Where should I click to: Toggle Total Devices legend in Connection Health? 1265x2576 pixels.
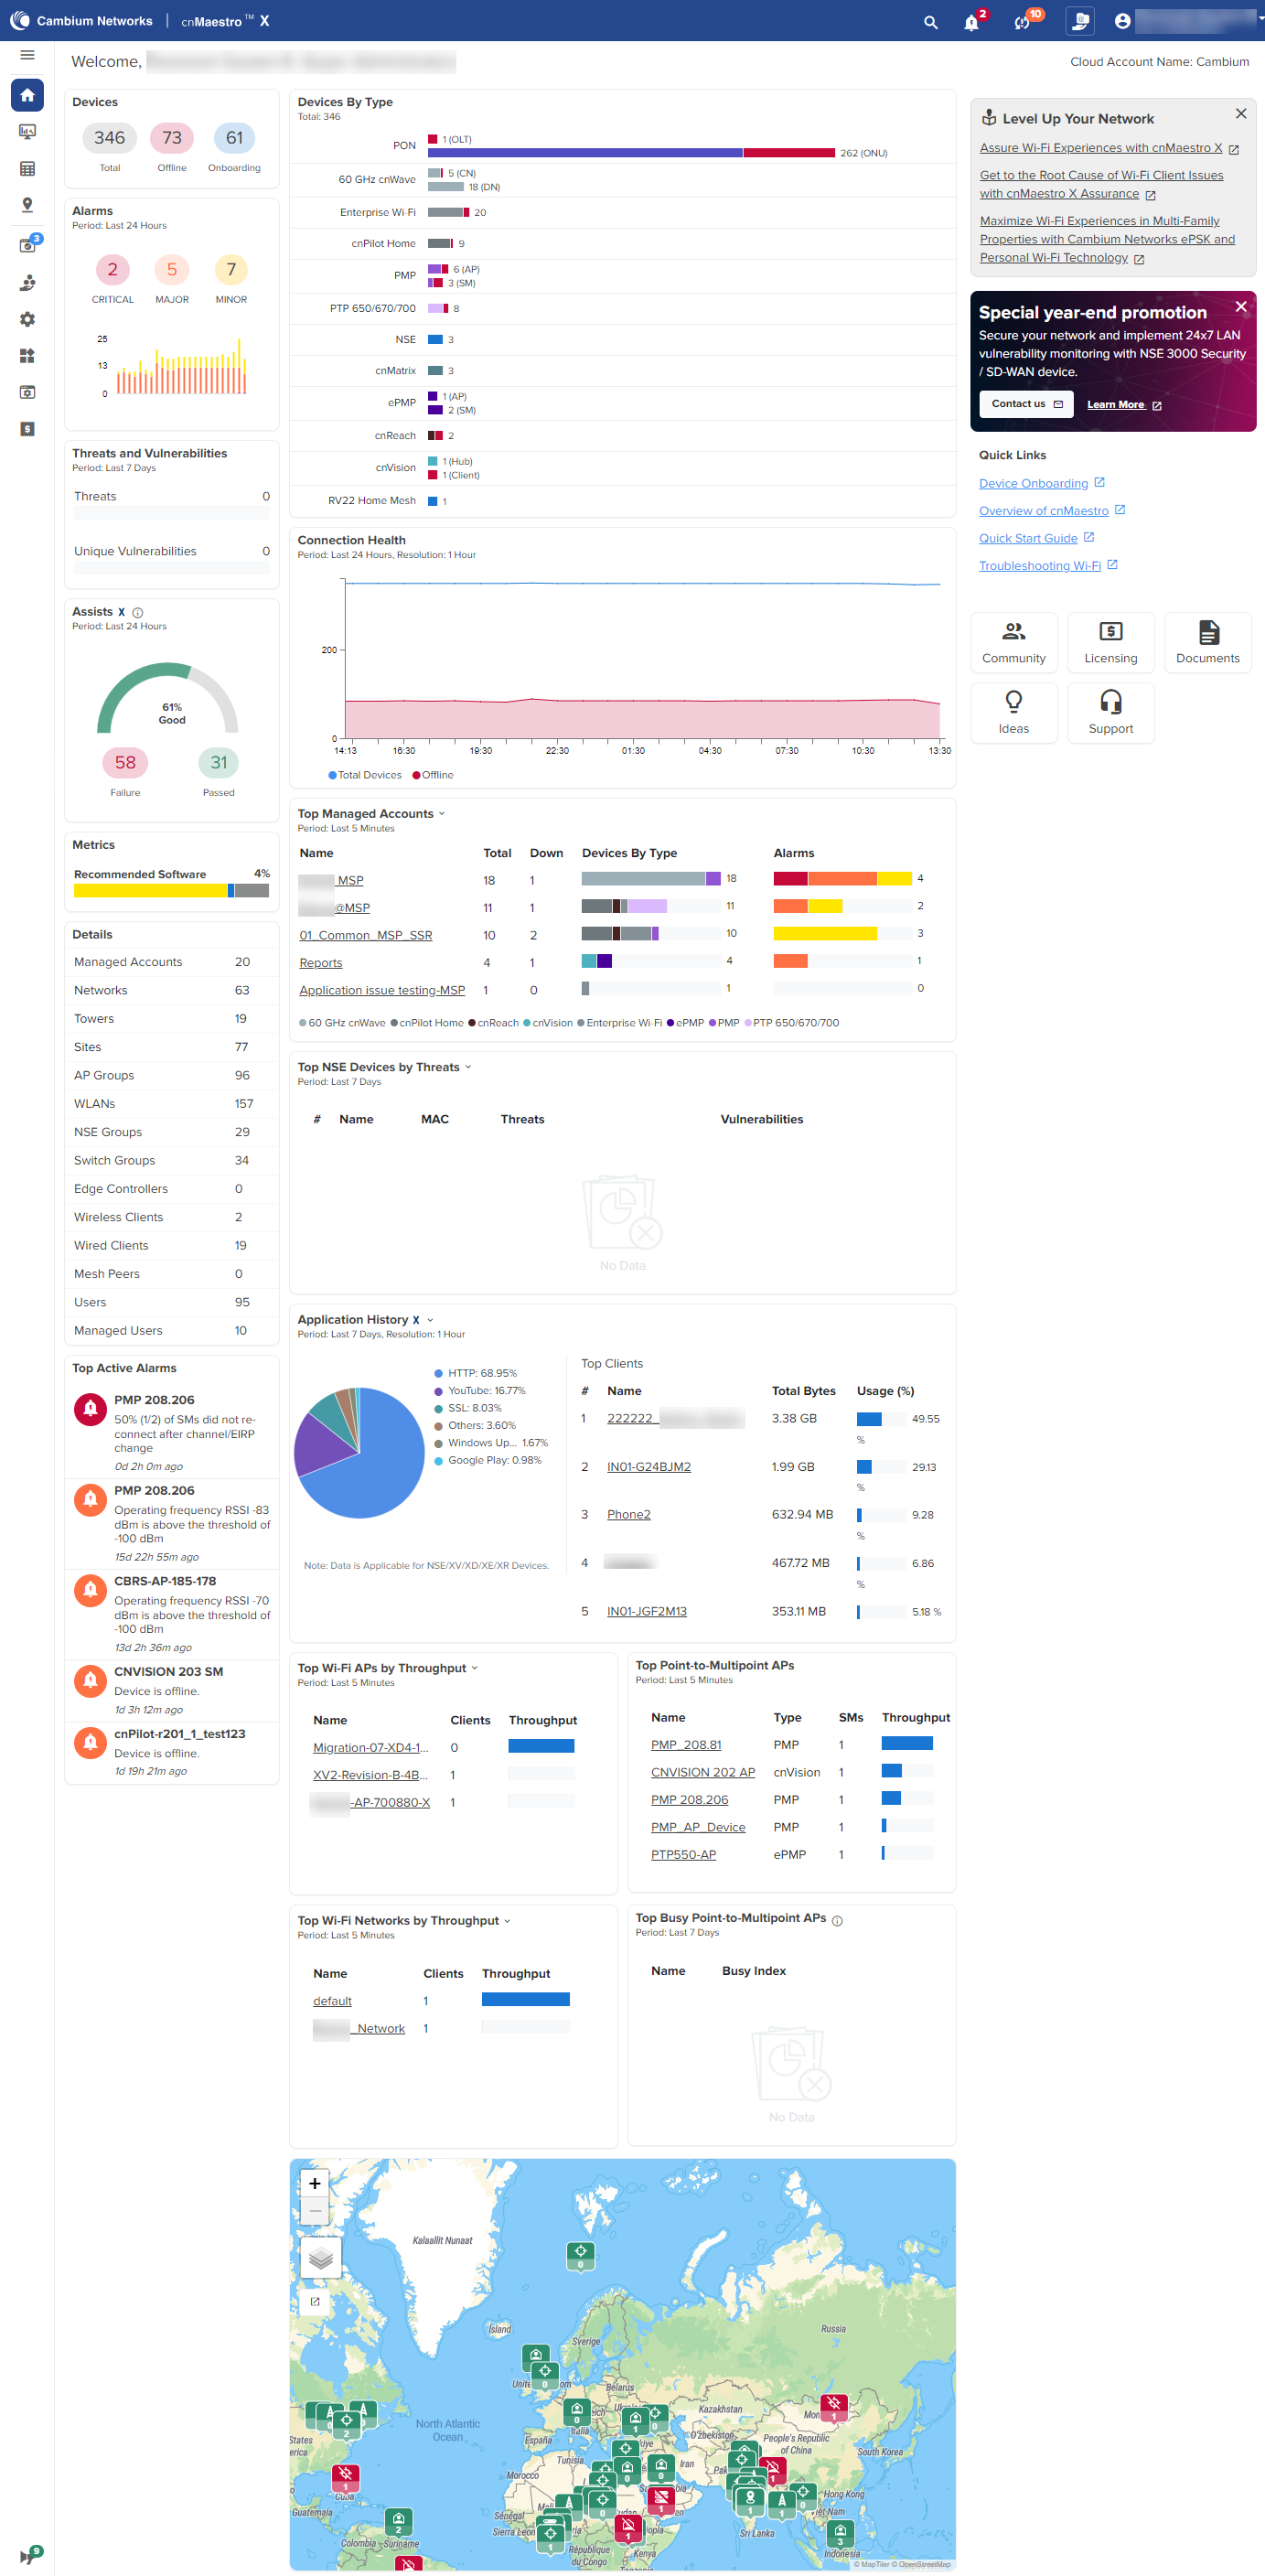365,775
